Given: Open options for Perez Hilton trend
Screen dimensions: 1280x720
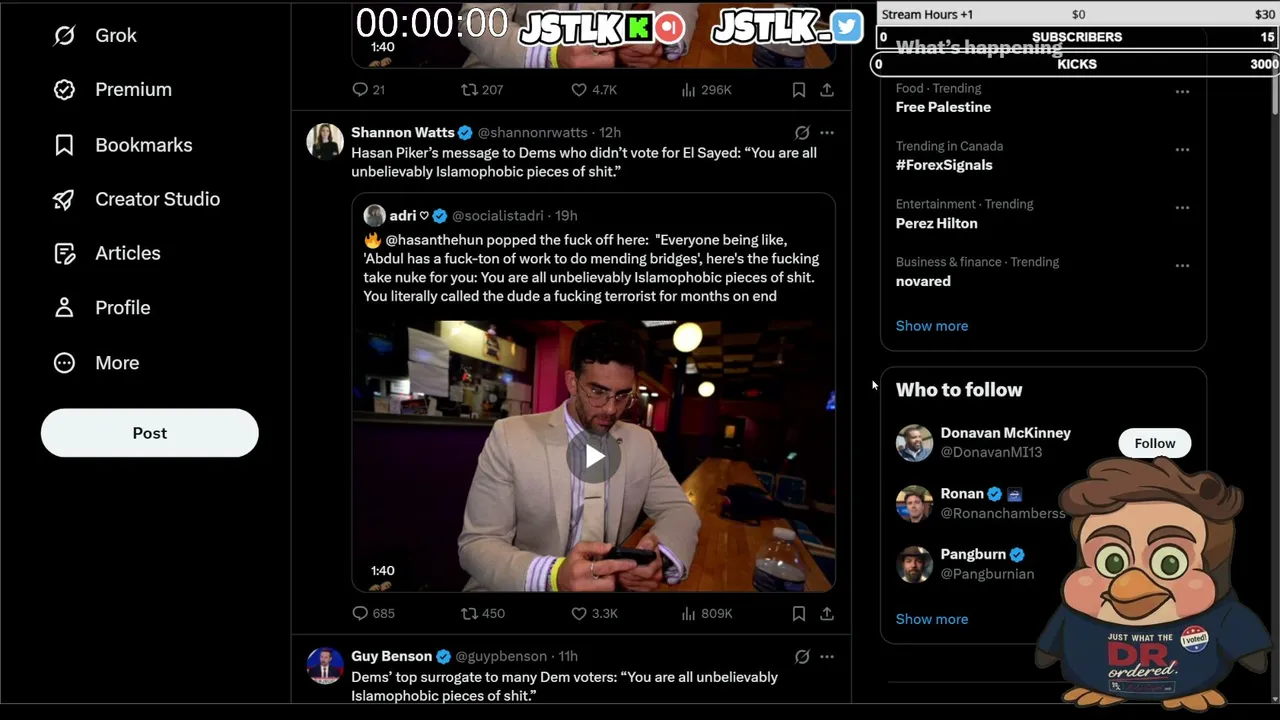Looking at the screenshot, I should click(1182, 208).
